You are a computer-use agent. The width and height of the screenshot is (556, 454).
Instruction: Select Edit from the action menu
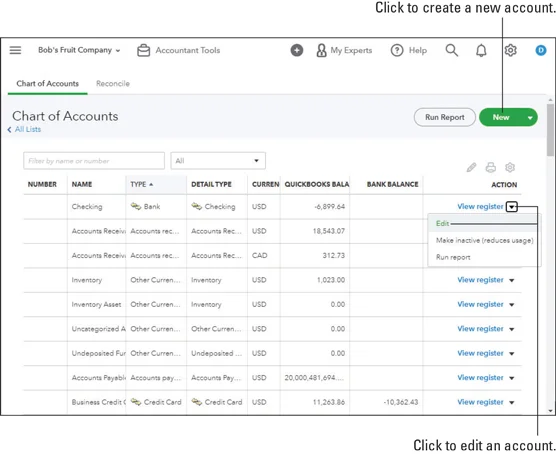click(443, 223)
